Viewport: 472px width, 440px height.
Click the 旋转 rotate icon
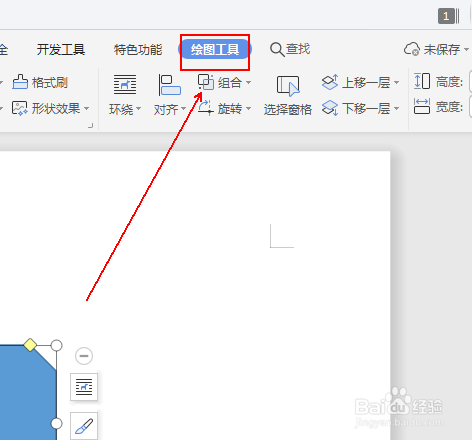[x=206, y=108]
